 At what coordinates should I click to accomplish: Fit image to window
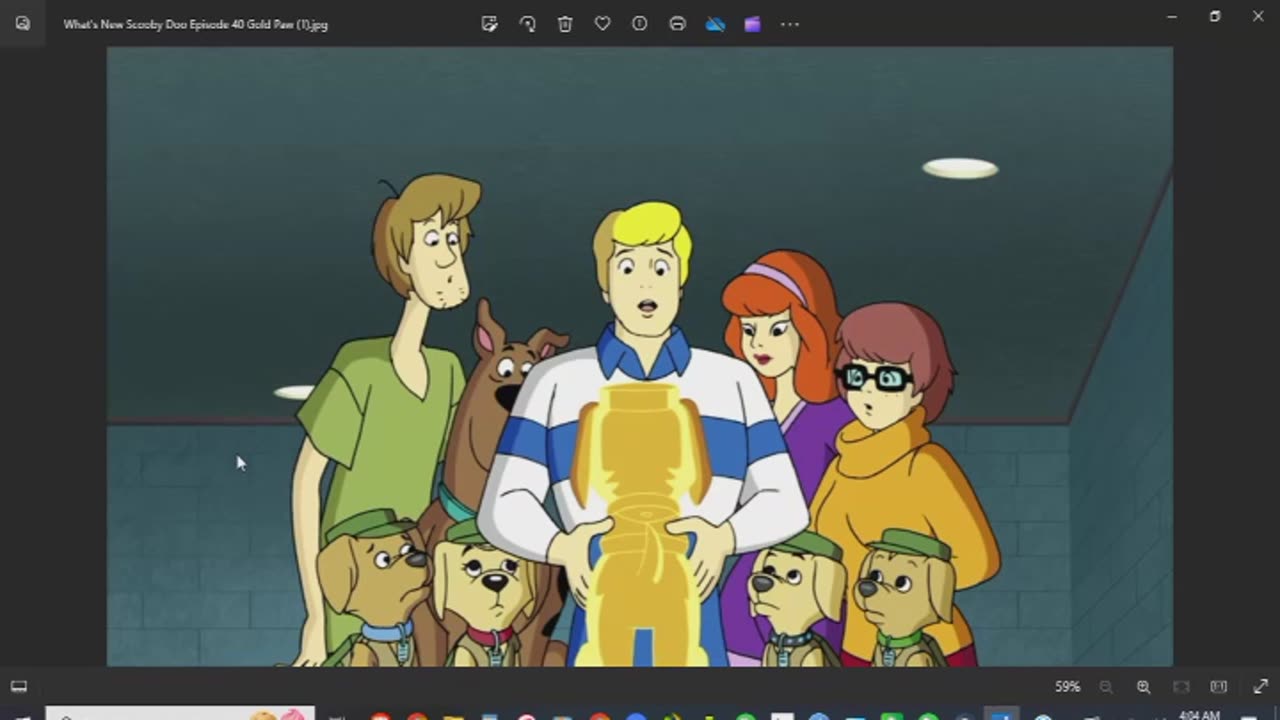pyautogui.click(x=1181, y=687)
